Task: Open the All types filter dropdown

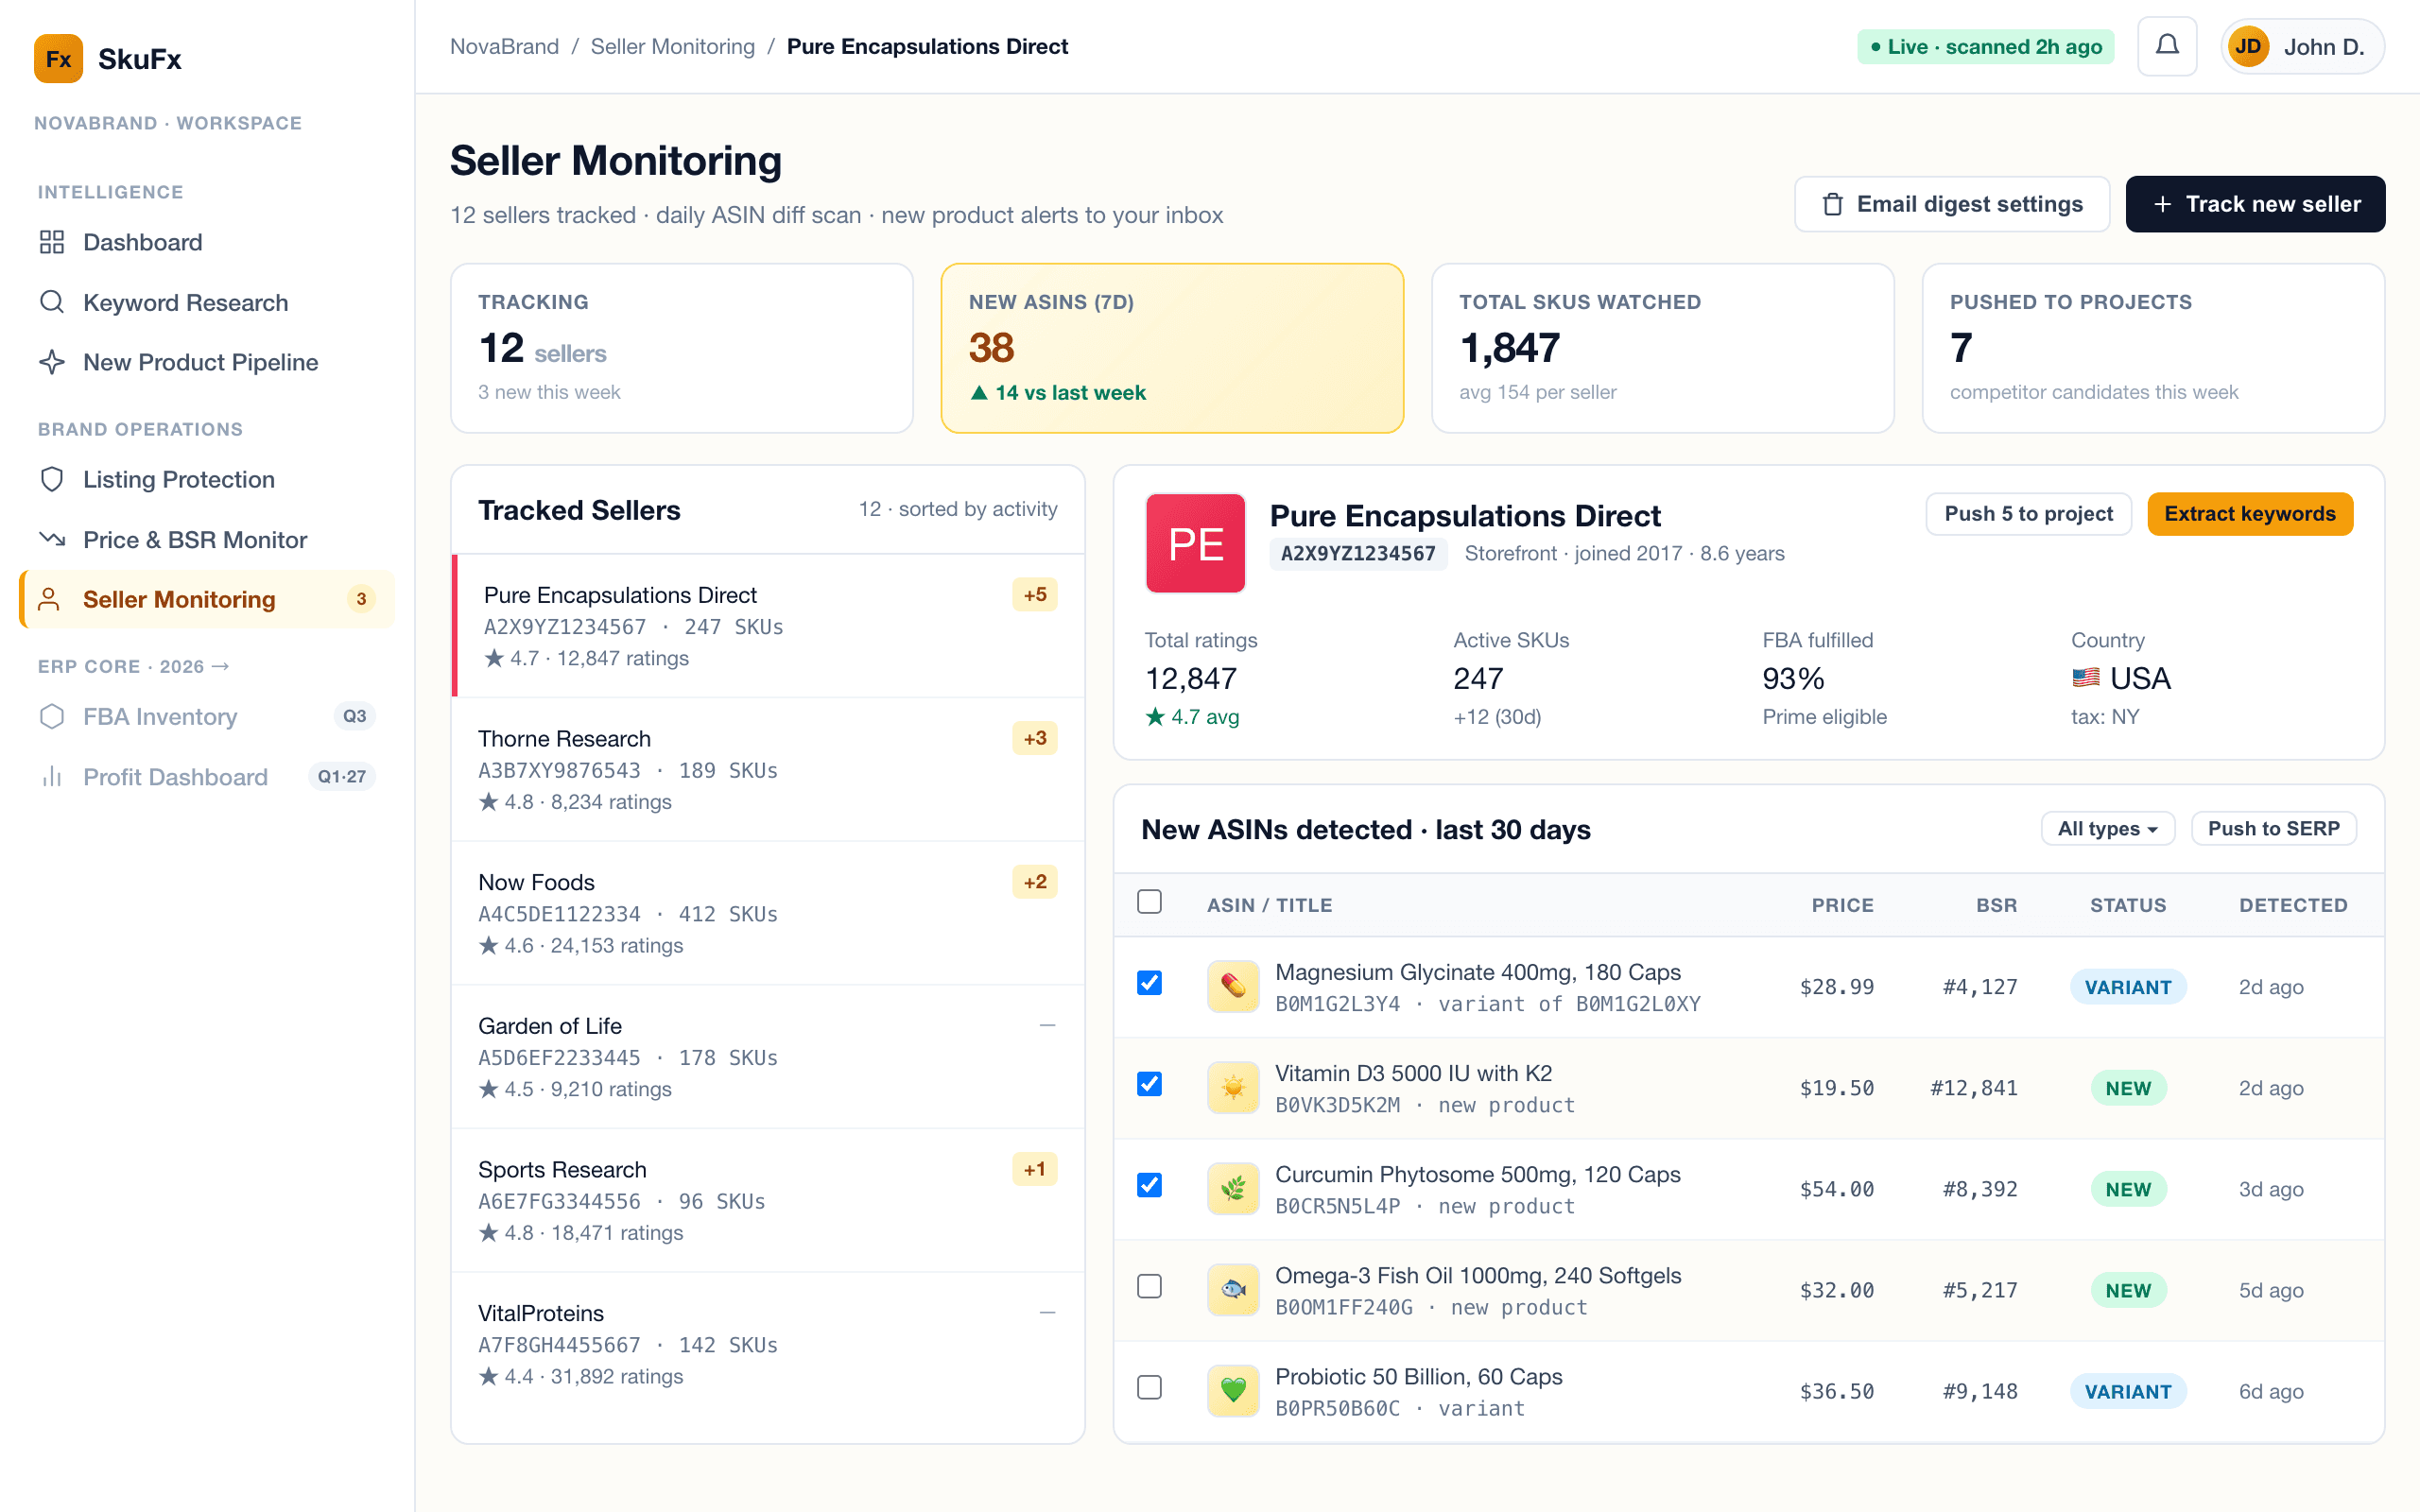Action: [2108, 829]
